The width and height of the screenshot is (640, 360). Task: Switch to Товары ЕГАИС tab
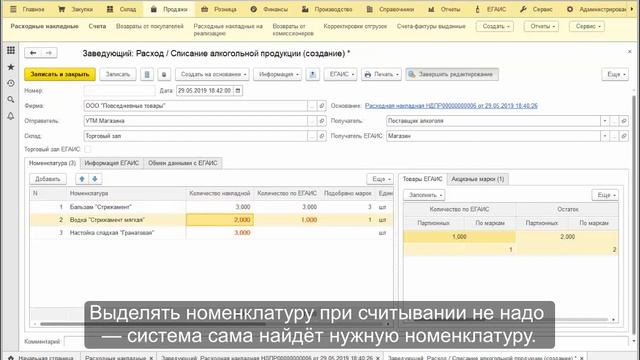[x=422, y=179]
